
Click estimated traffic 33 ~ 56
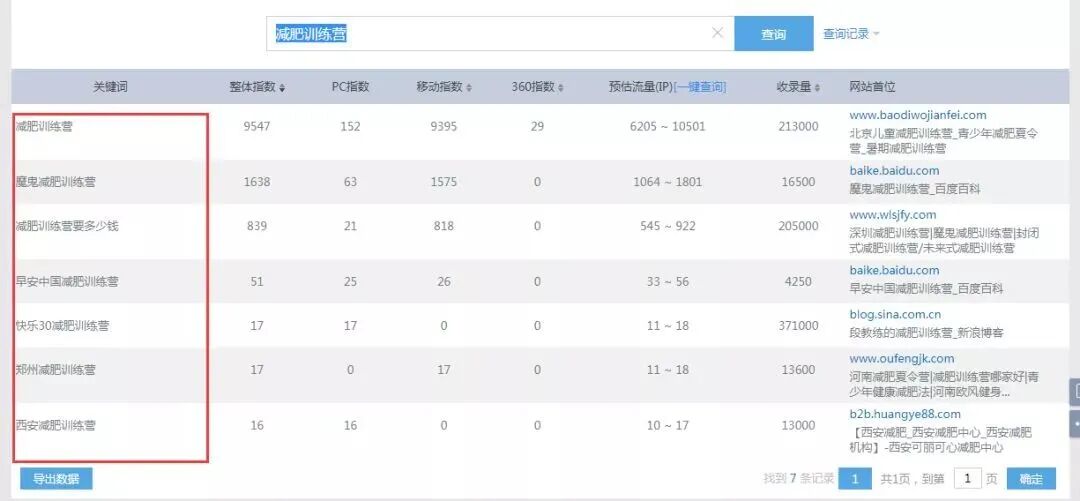tap(667, 281)
